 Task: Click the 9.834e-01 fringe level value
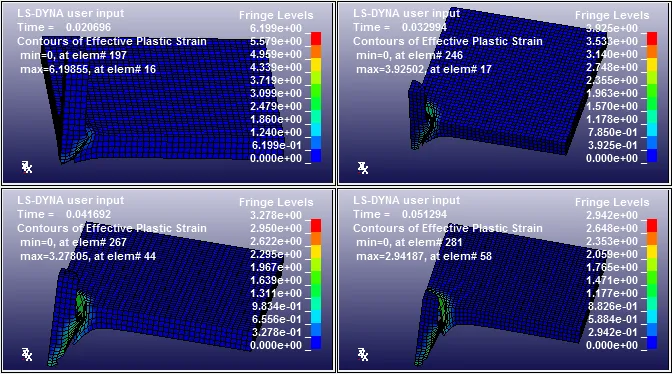tap(276, 306)
